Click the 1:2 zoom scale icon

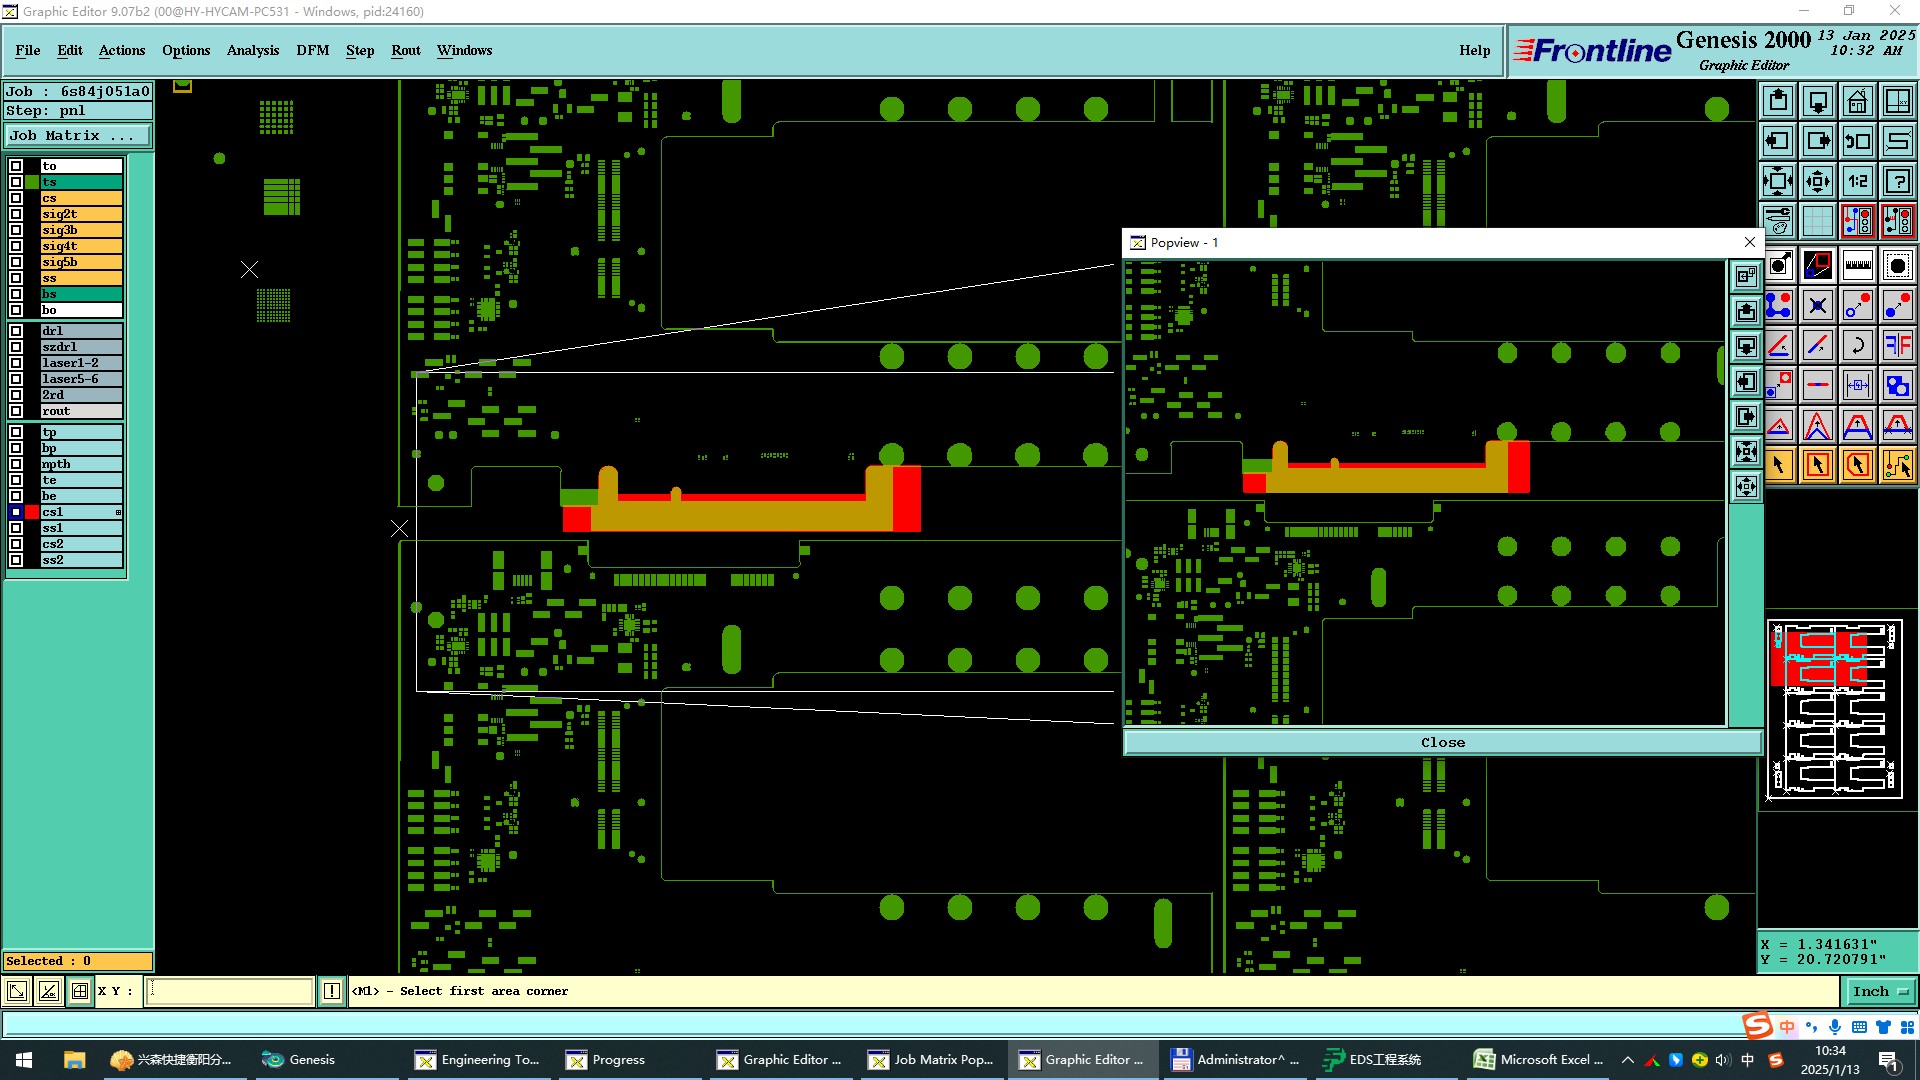point(1857,181)
